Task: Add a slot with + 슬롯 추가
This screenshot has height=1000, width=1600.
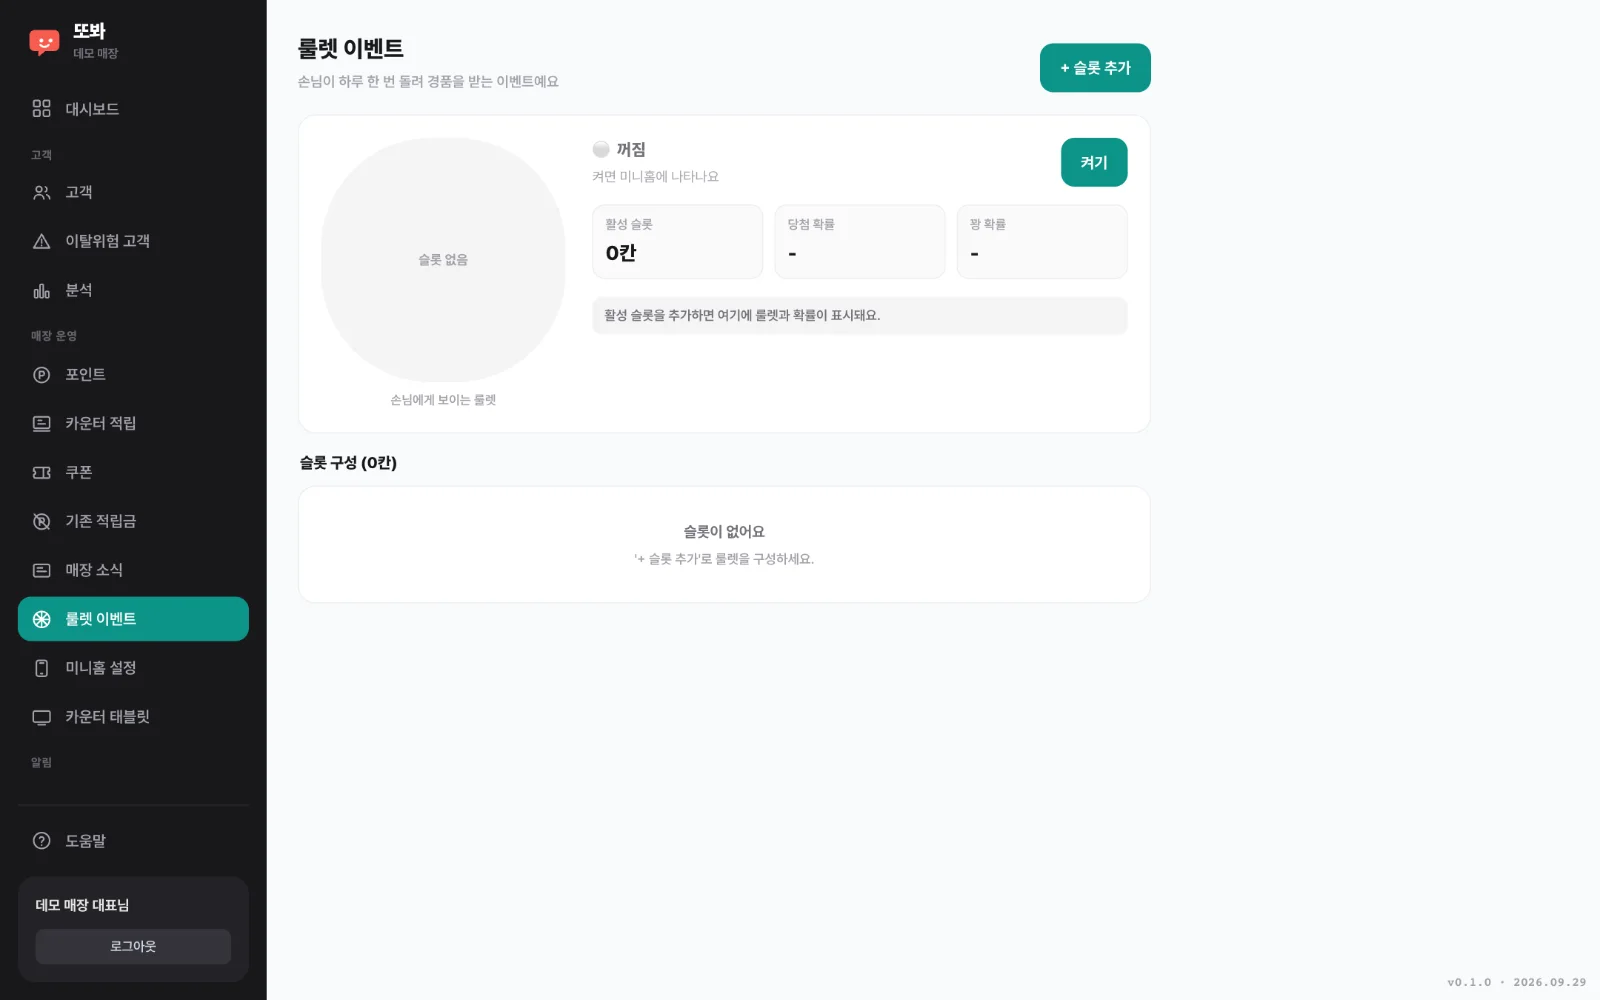Action: [1095, 68]
